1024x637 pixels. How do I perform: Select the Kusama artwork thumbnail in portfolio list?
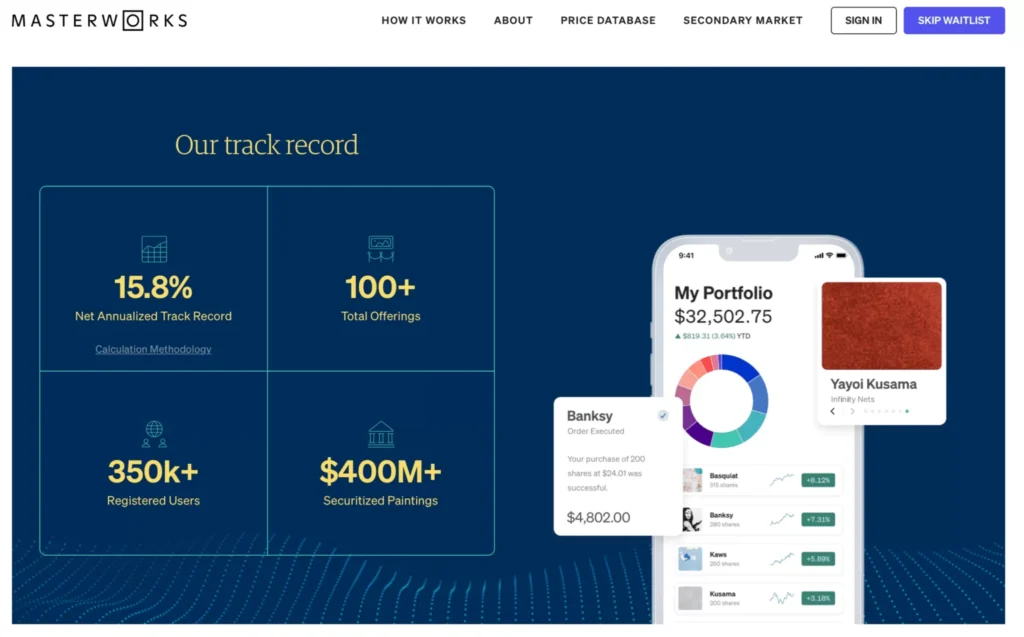(690, 598)
